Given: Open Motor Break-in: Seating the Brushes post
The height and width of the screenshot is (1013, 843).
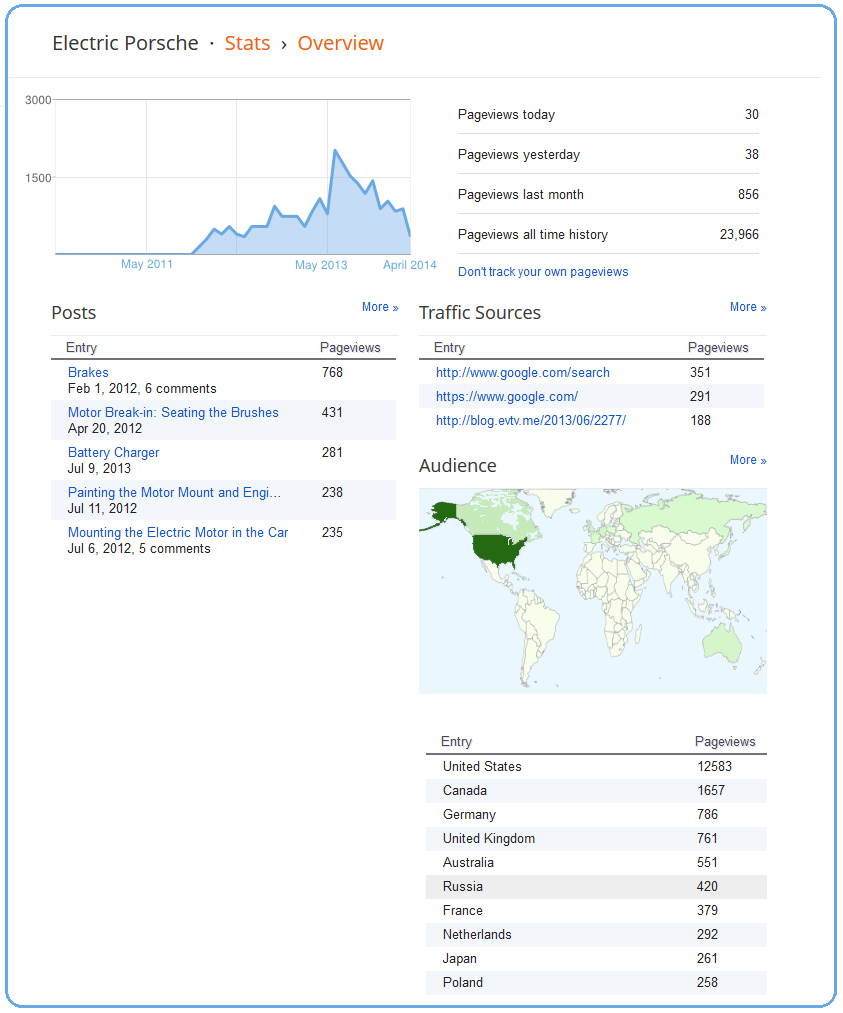Looking at the screenshot, I should click(173, 413).
